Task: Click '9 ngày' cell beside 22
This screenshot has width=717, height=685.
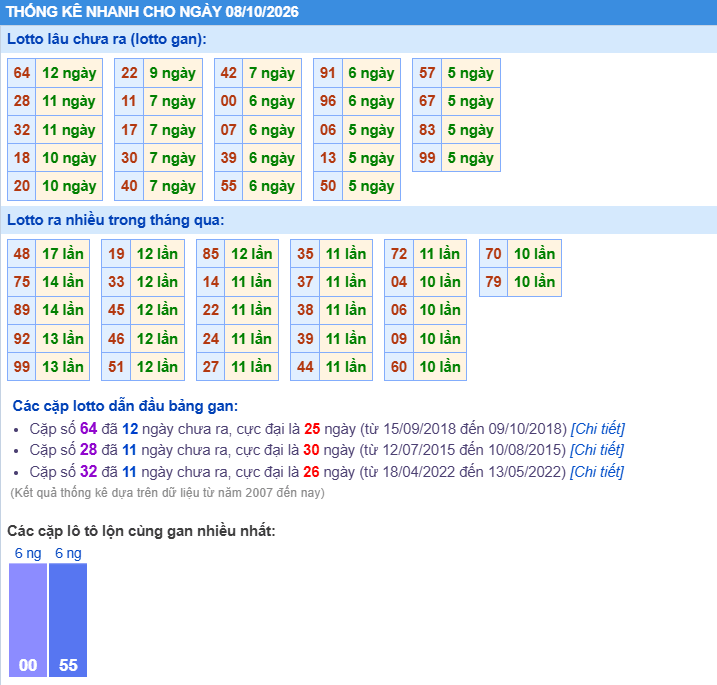Action: point(173,73)
